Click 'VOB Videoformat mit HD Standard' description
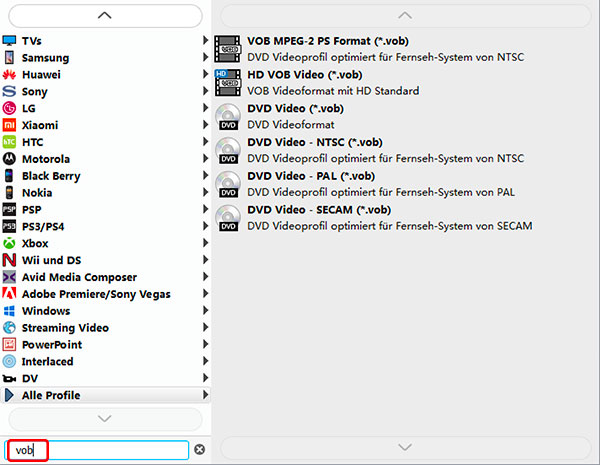 coord(333,91)
